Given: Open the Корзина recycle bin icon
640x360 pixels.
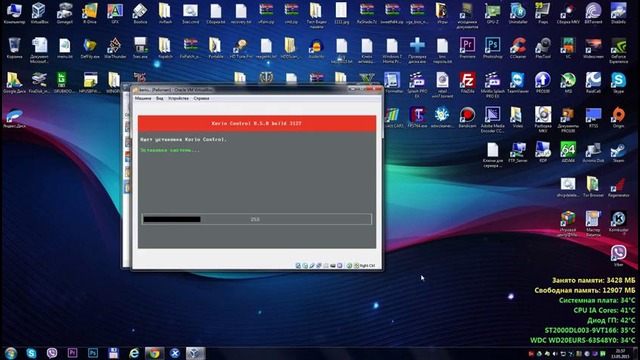Looking at the screenshot, I should click(x=14, y=48).
